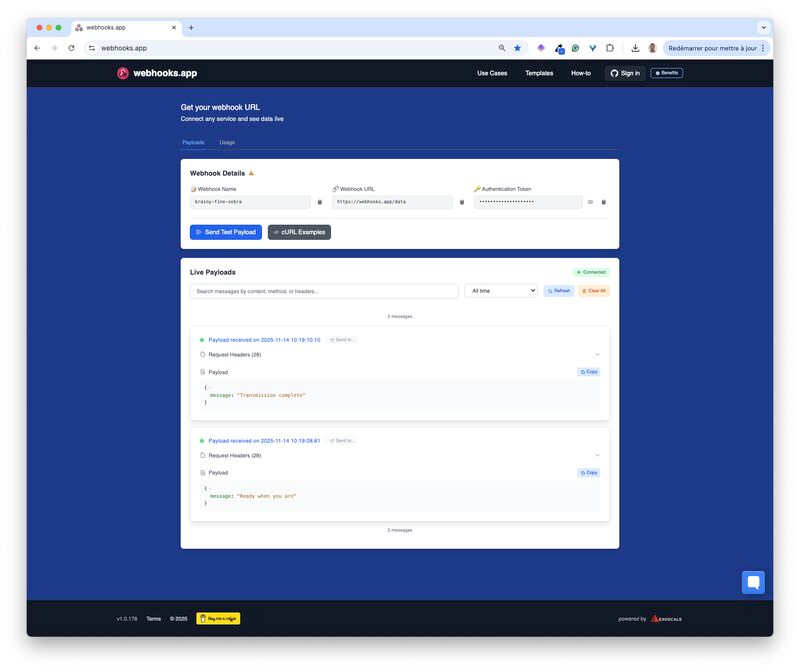Open the chat widget icon

[753, 582]
